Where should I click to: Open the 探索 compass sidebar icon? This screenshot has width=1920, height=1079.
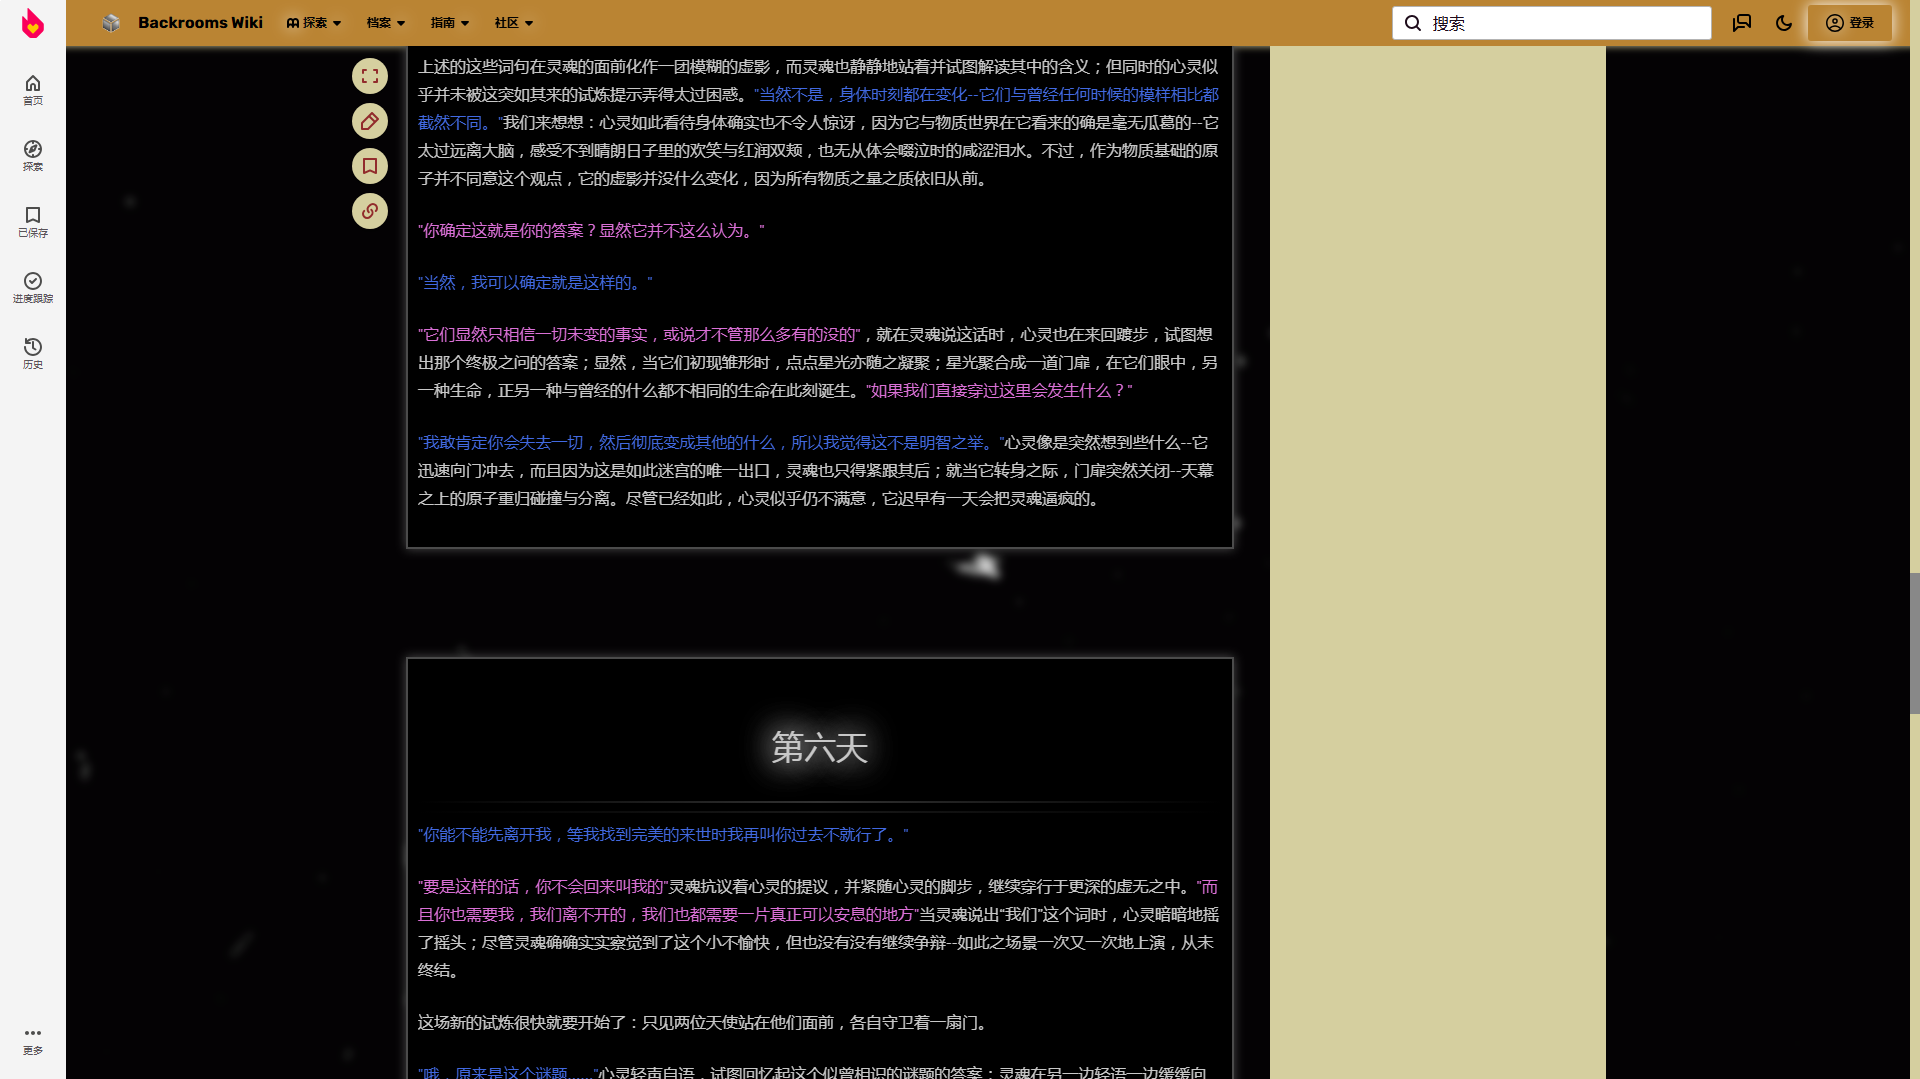coord(33,155)
